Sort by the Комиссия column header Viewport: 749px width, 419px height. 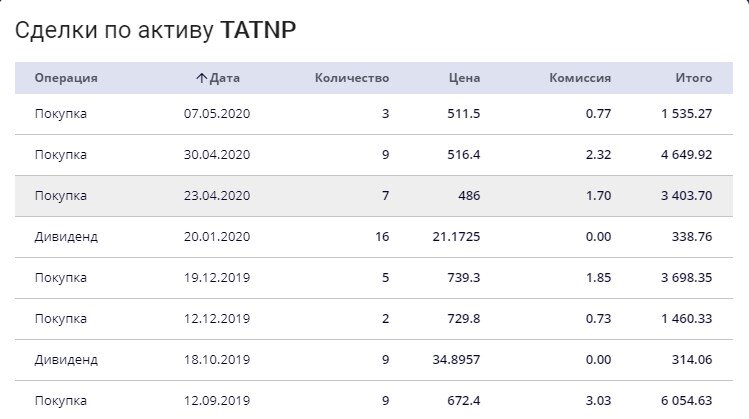tap(580, 78)
